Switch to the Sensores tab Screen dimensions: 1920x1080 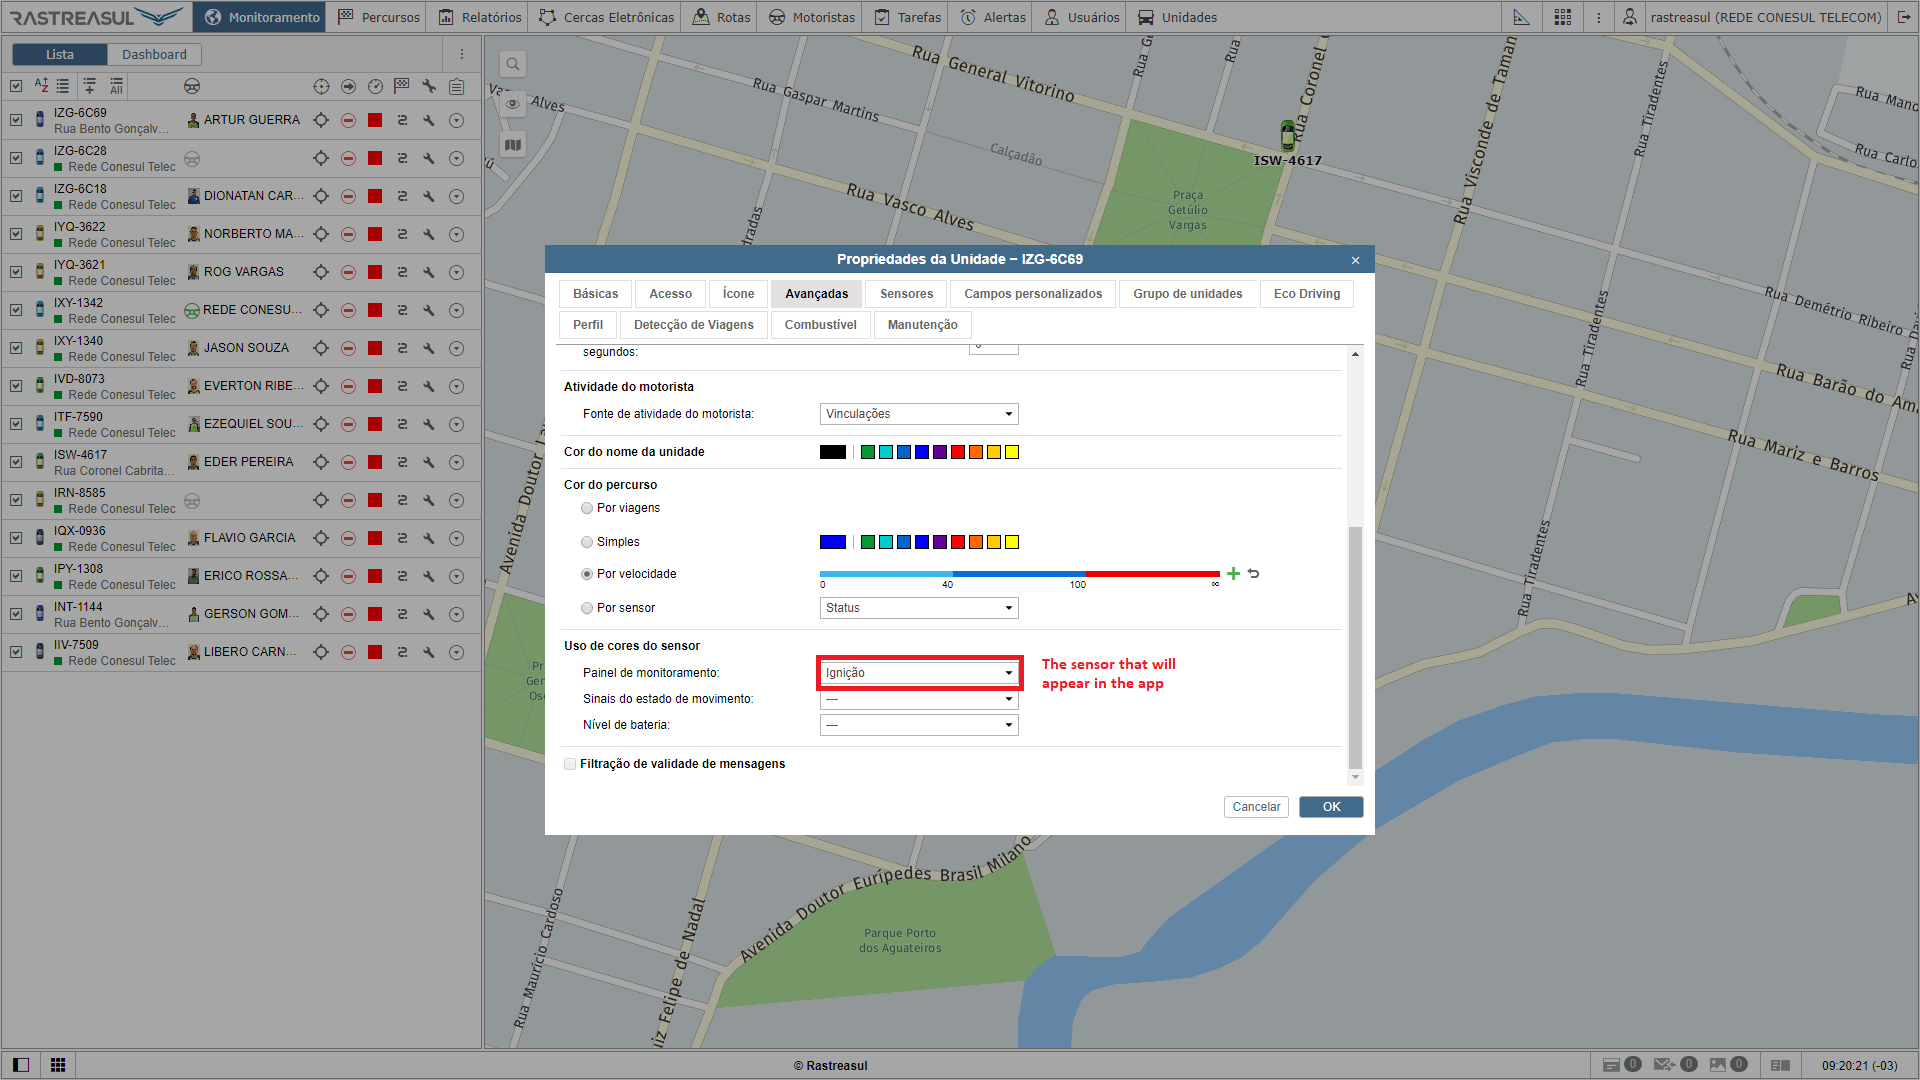(x=906, y=294)
